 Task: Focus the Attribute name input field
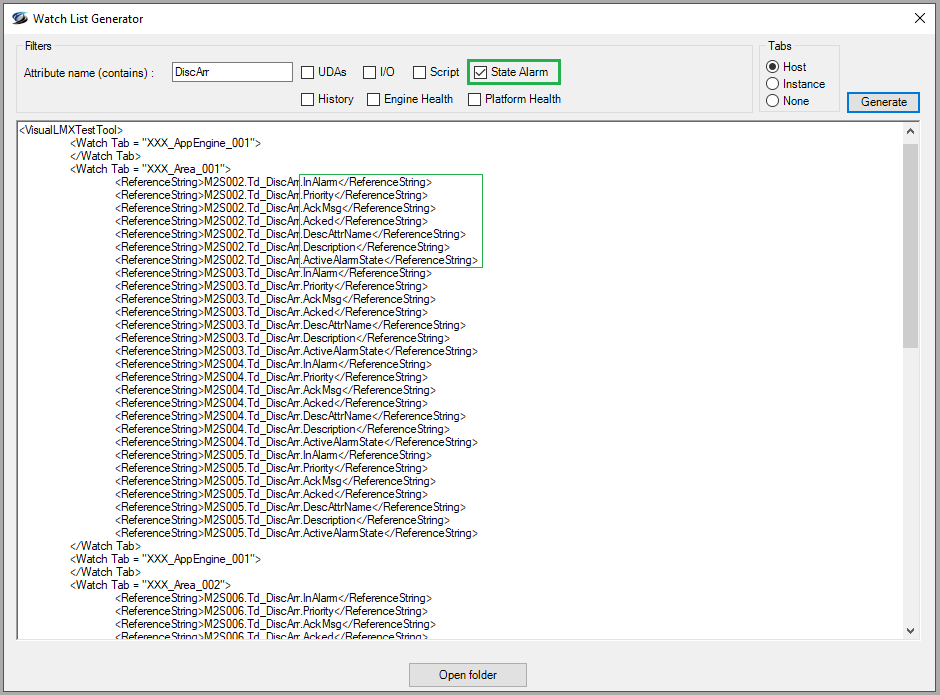point(232,72)
